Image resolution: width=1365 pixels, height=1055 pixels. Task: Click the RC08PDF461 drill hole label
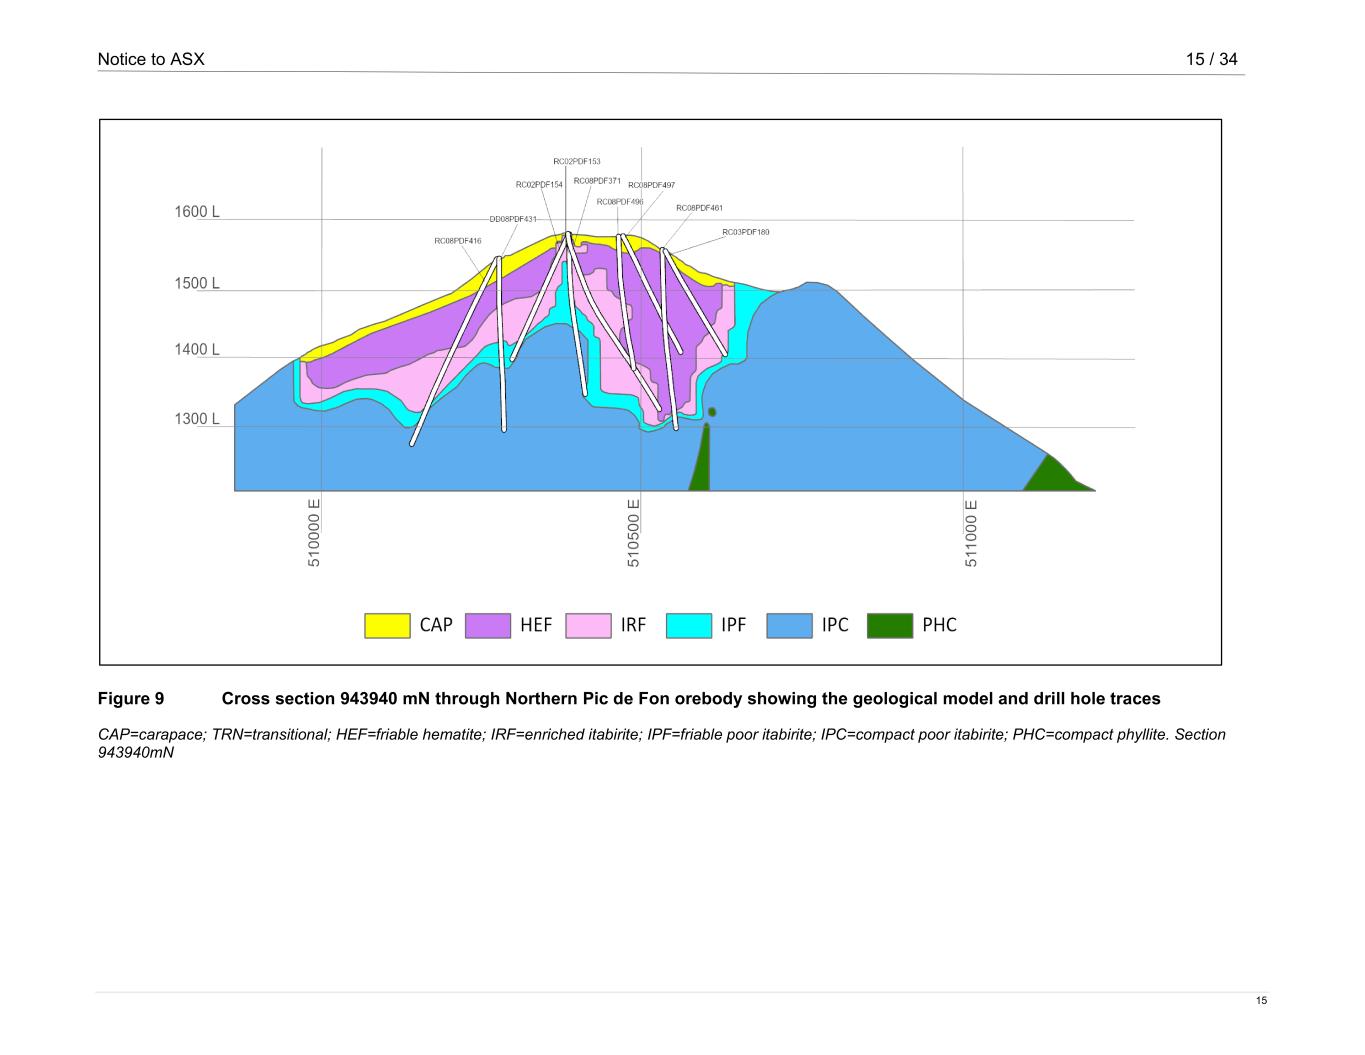(x=699, y=208)
